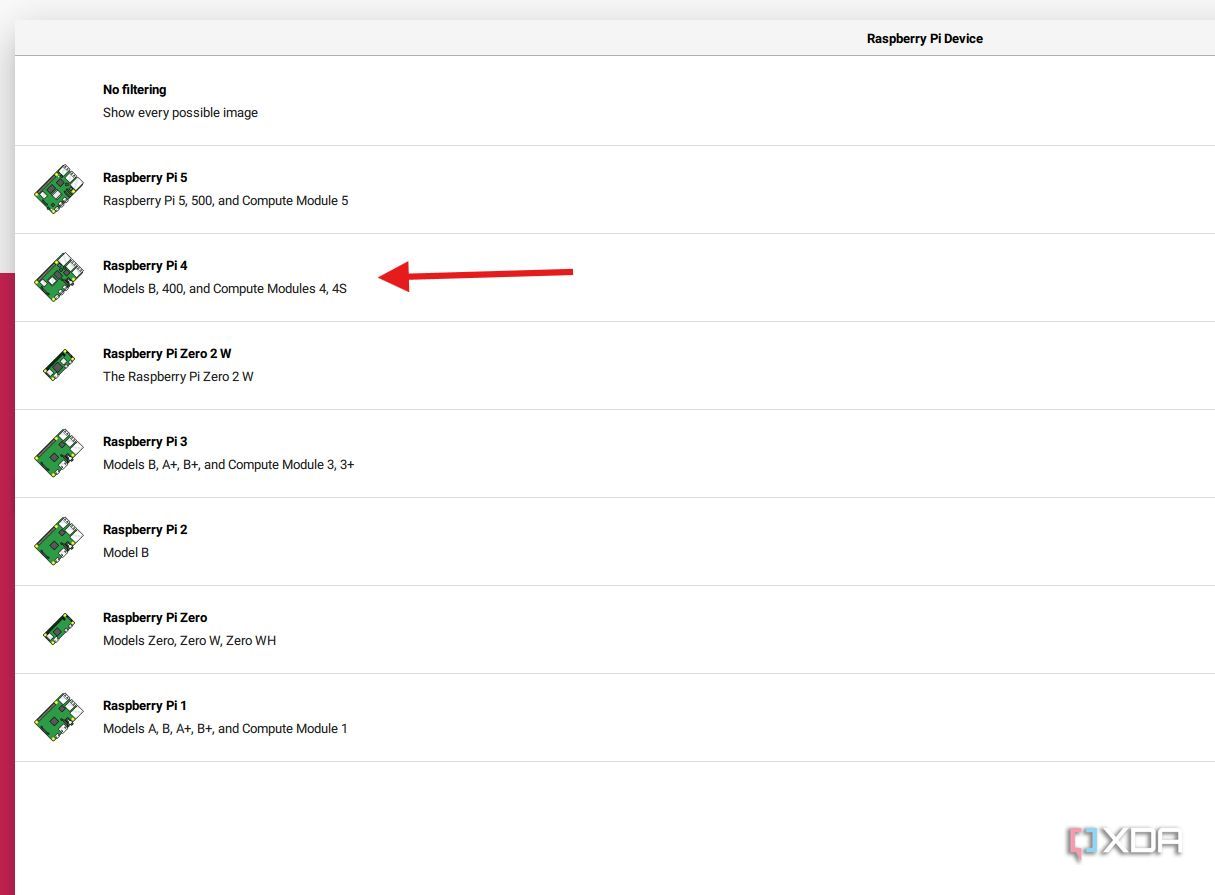Click the Raspberry Pi 4 board icon

(x=59, y=277)
